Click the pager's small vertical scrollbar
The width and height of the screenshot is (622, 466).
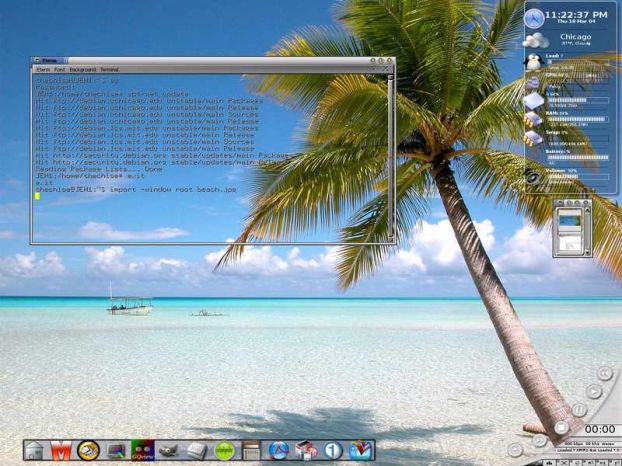pyautogui.click(x=587, y=231)
